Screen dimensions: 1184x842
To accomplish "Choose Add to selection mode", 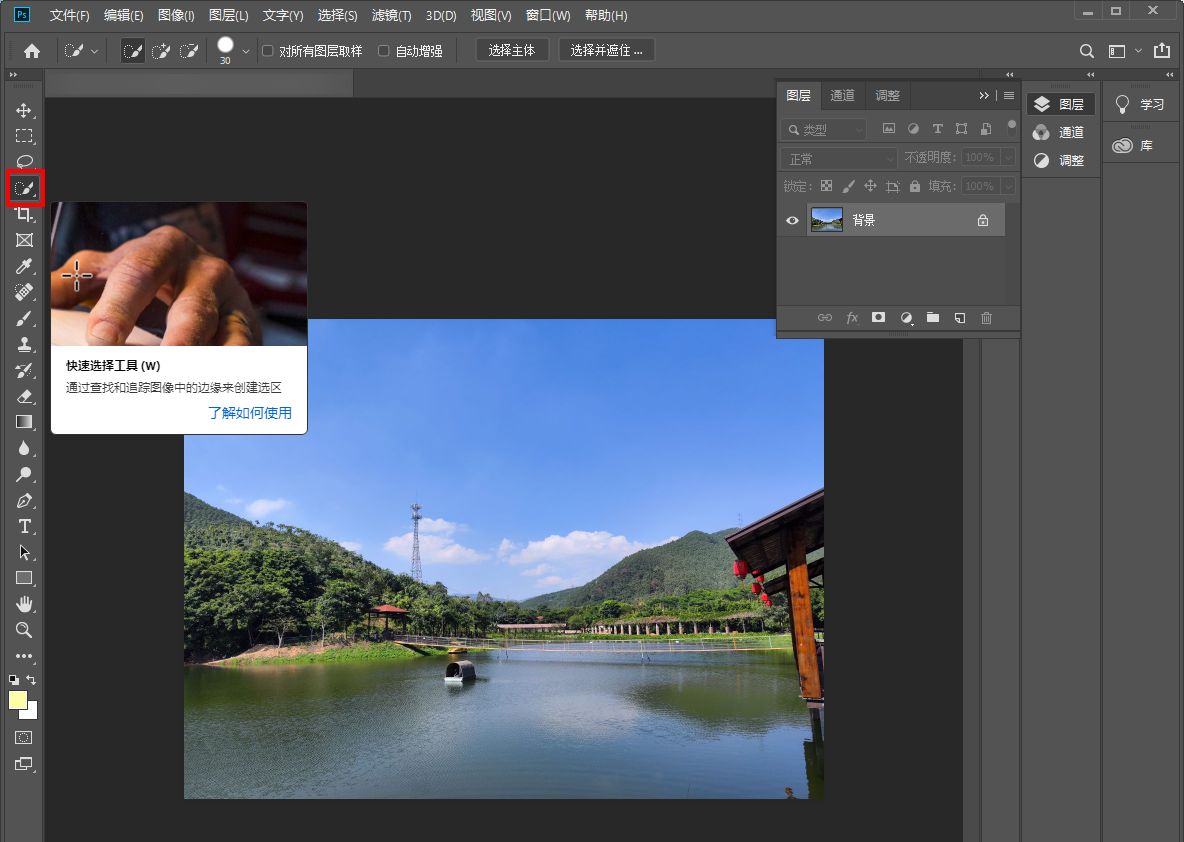I will (x=161, y=51).
